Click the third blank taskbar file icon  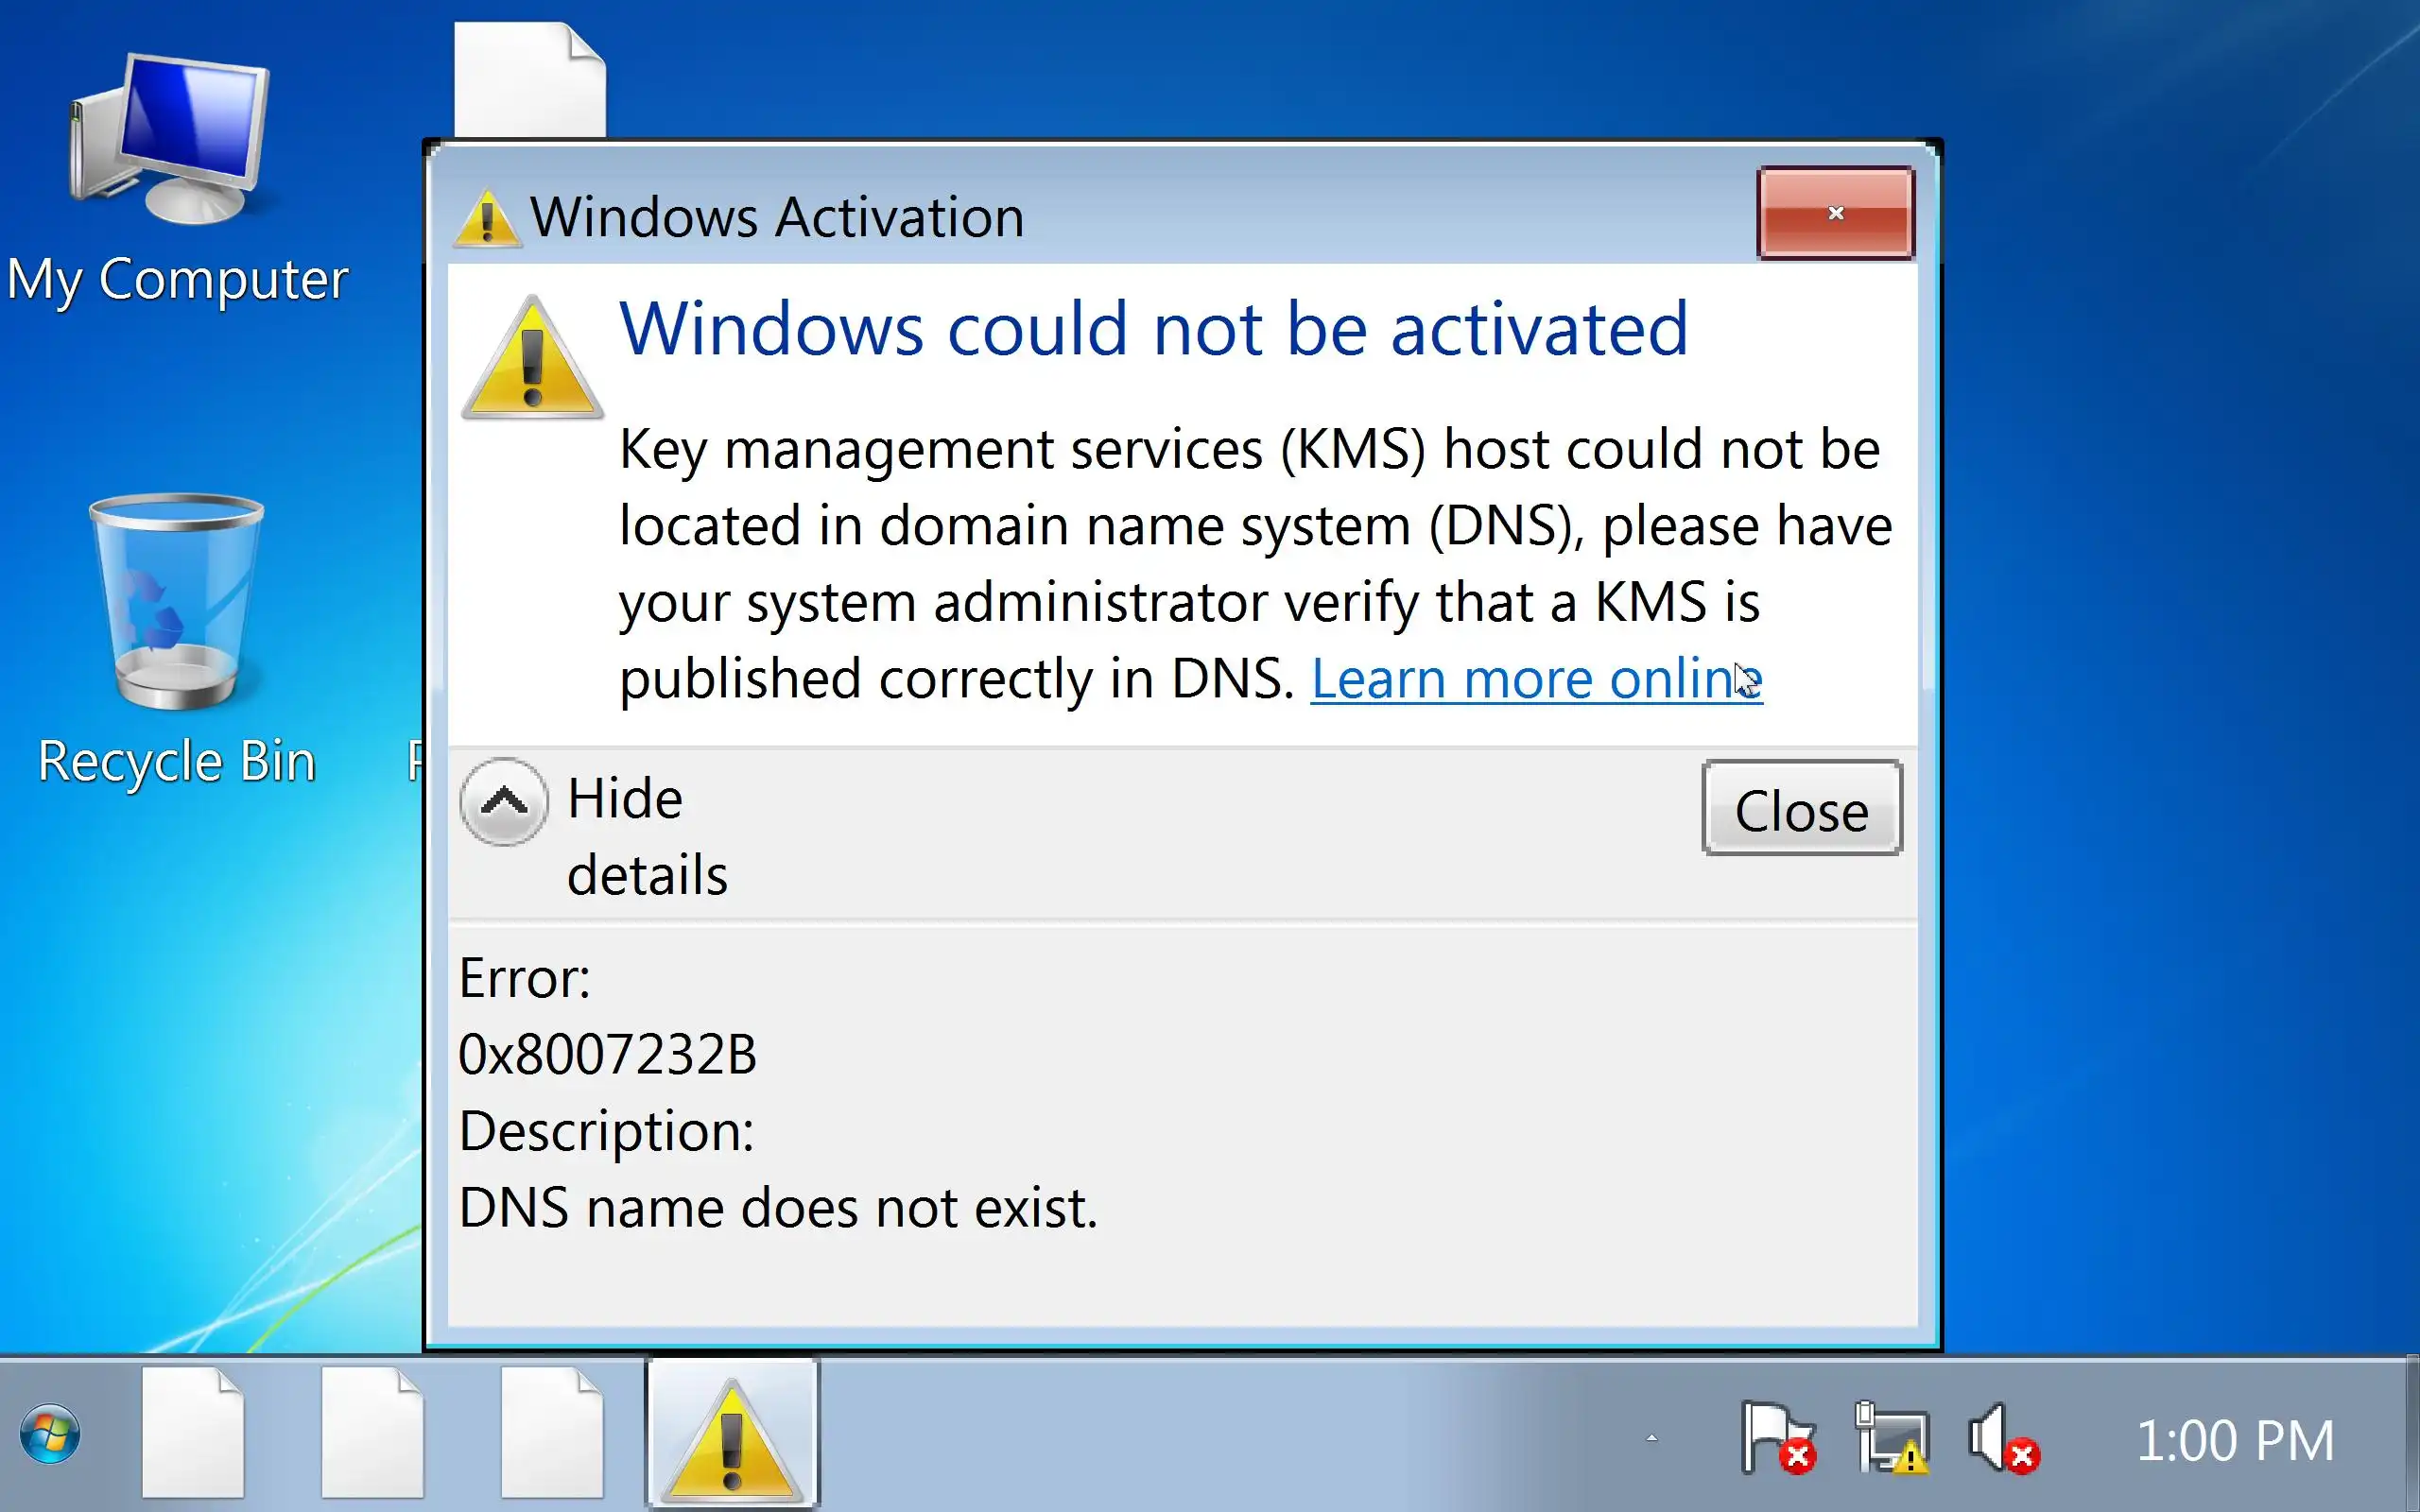[x=552, y=1433]
